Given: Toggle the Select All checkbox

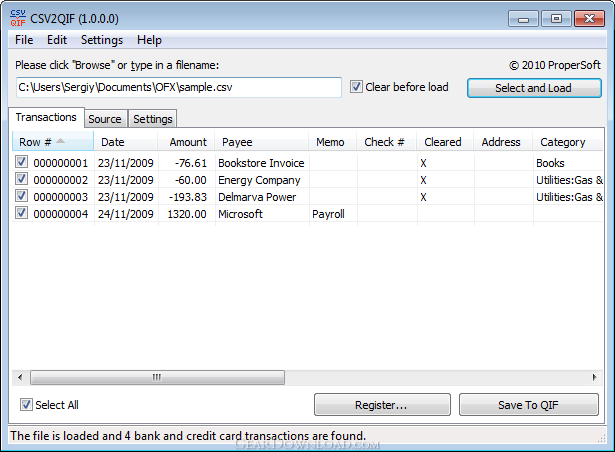Looking at the screenshot, I should click(26, 405).
